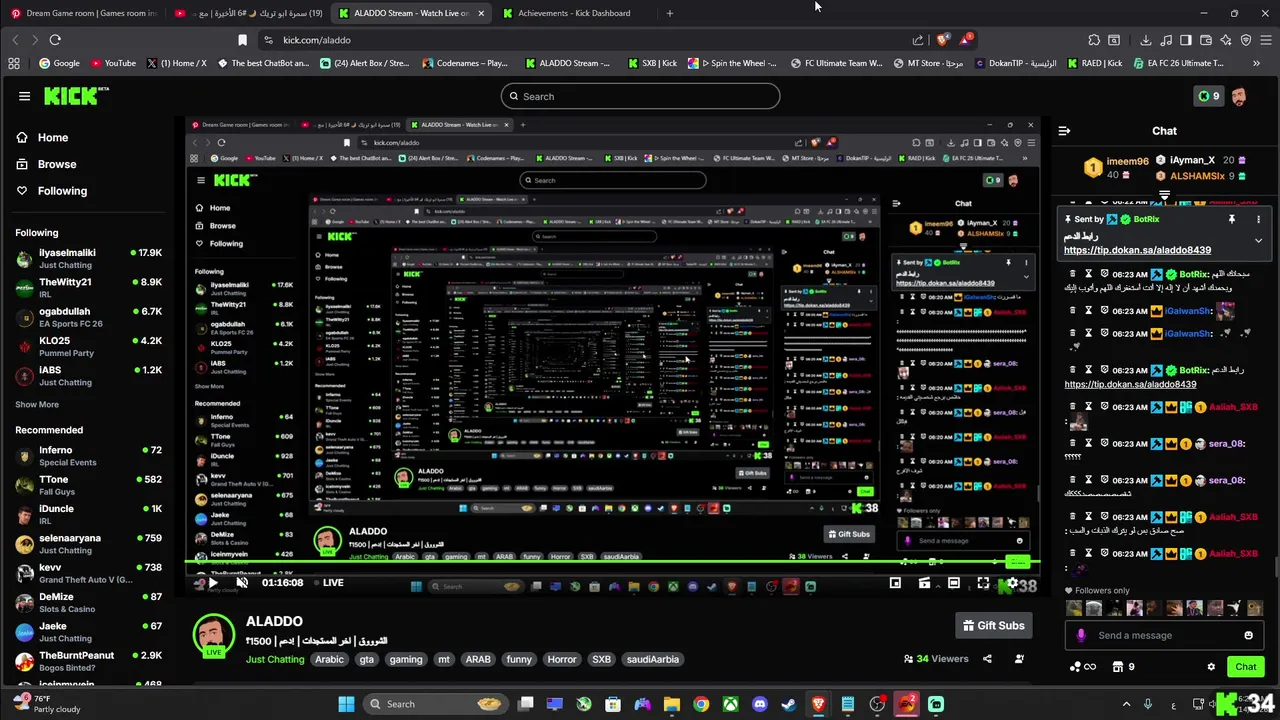Click the Send a message field
1280x720 pixels.
(1164, 635)
